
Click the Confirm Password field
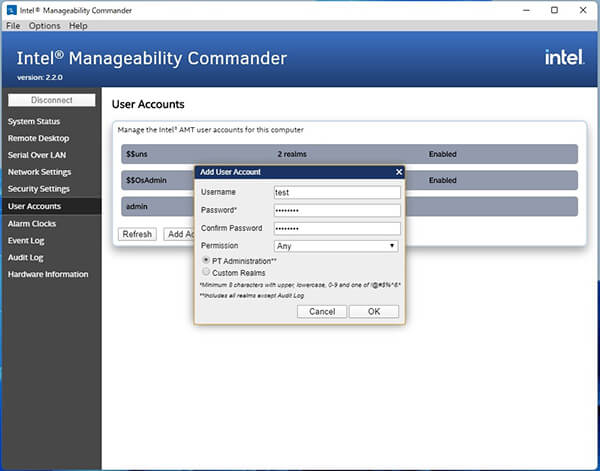point(337,228)
